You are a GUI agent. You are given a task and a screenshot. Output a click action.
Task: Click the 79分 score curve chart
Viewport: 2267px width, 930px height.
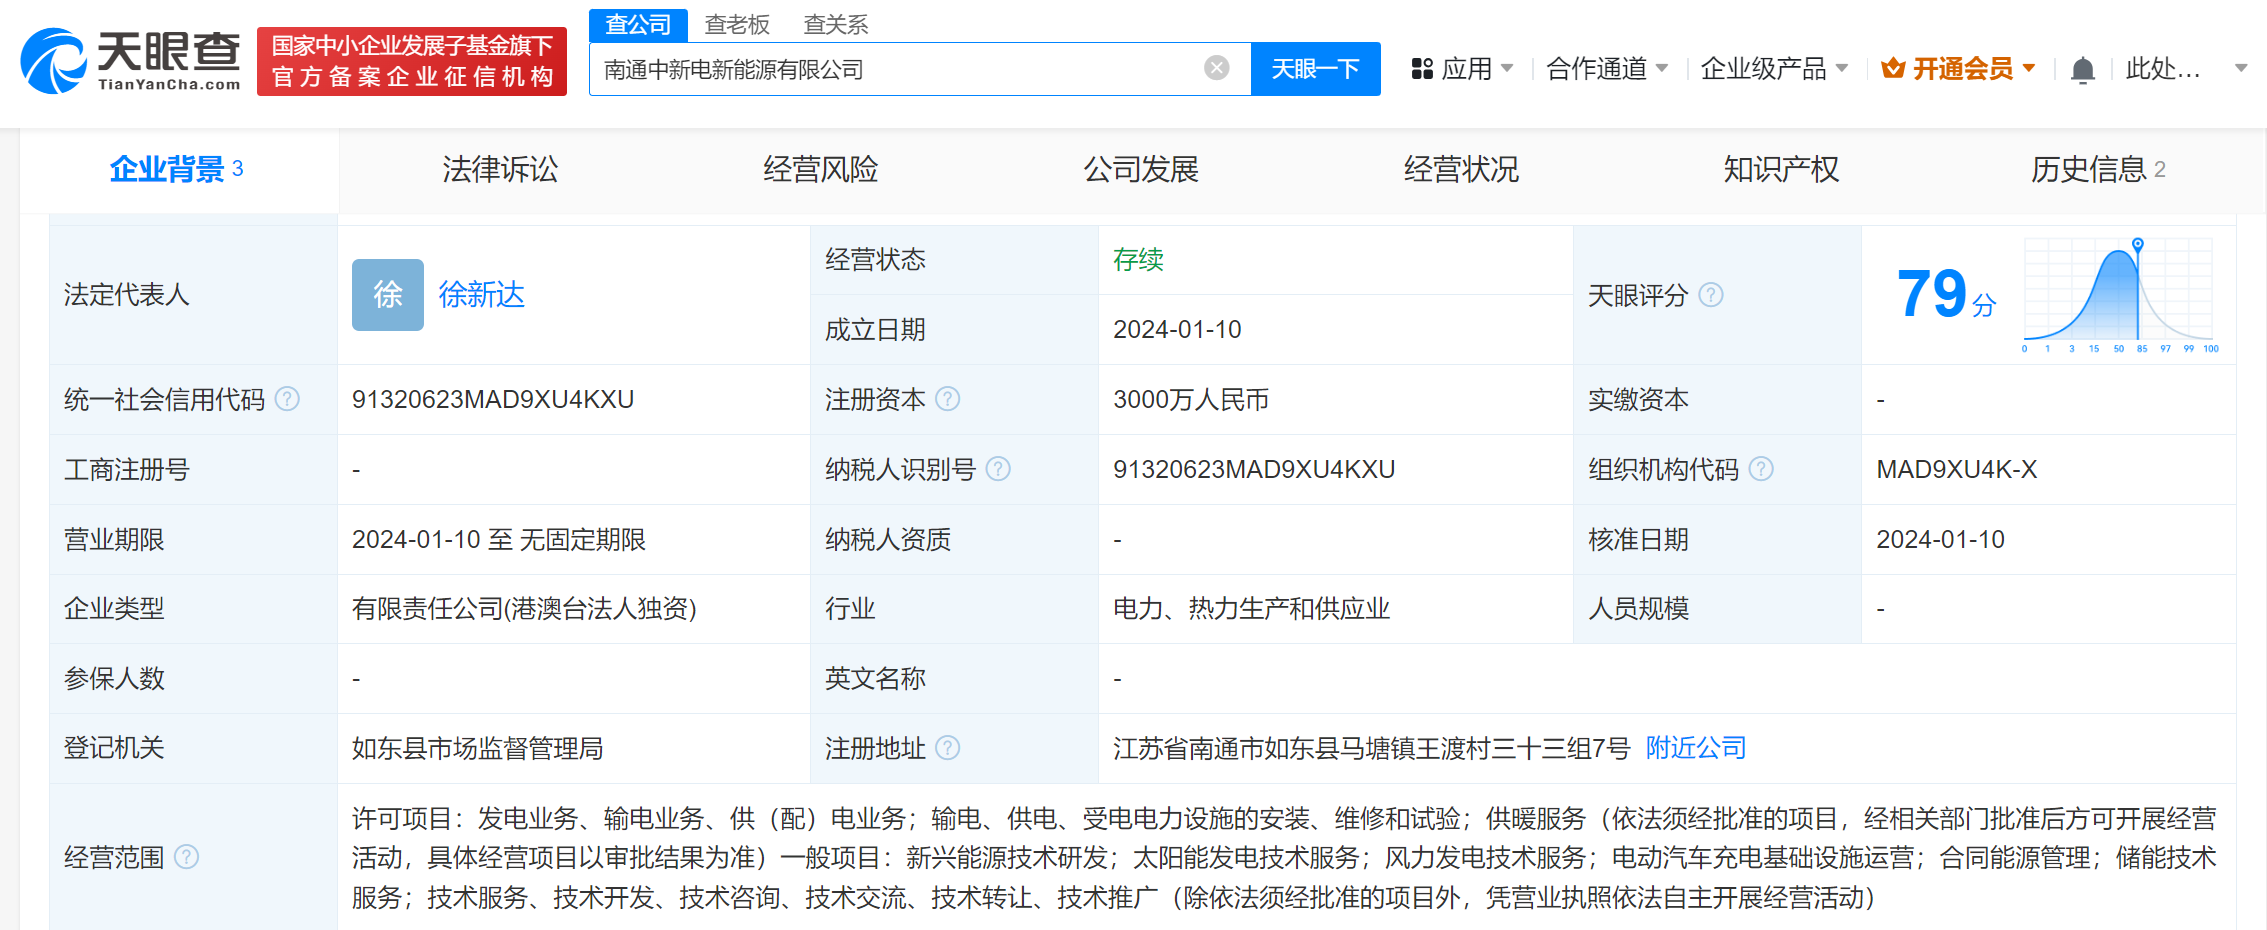tap(2118, 295)
